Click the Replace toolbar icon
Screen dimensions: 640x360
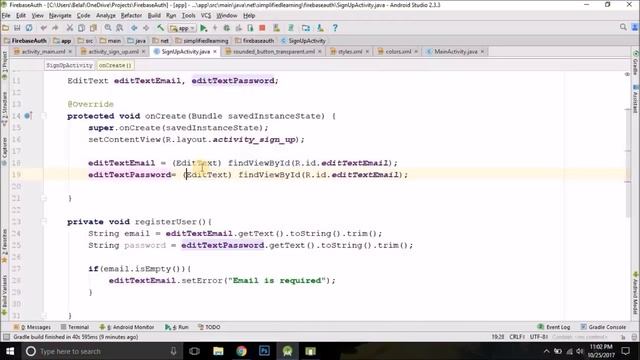pos(120,28)
